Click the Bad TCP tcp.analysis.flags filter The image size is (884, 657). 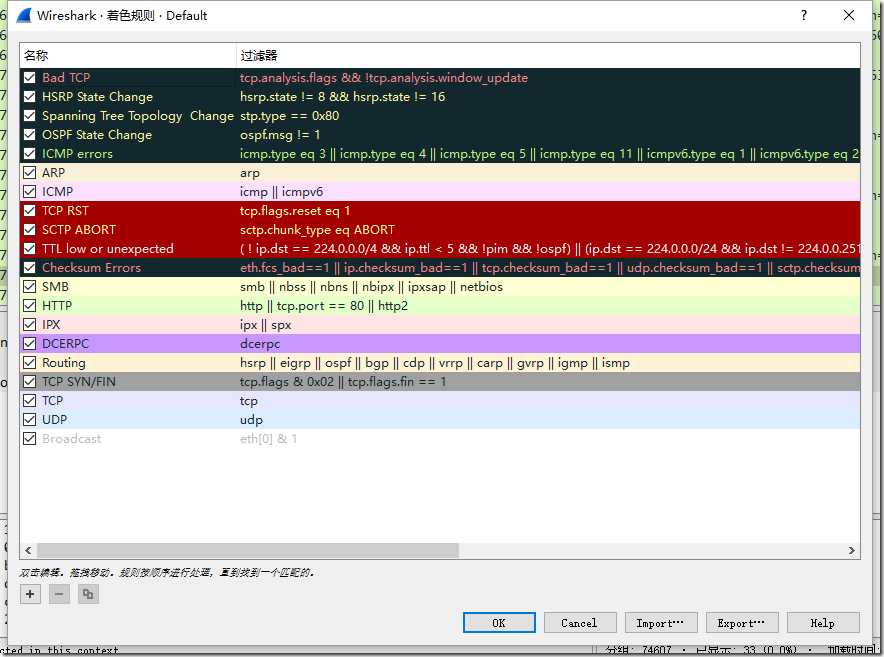384,78
